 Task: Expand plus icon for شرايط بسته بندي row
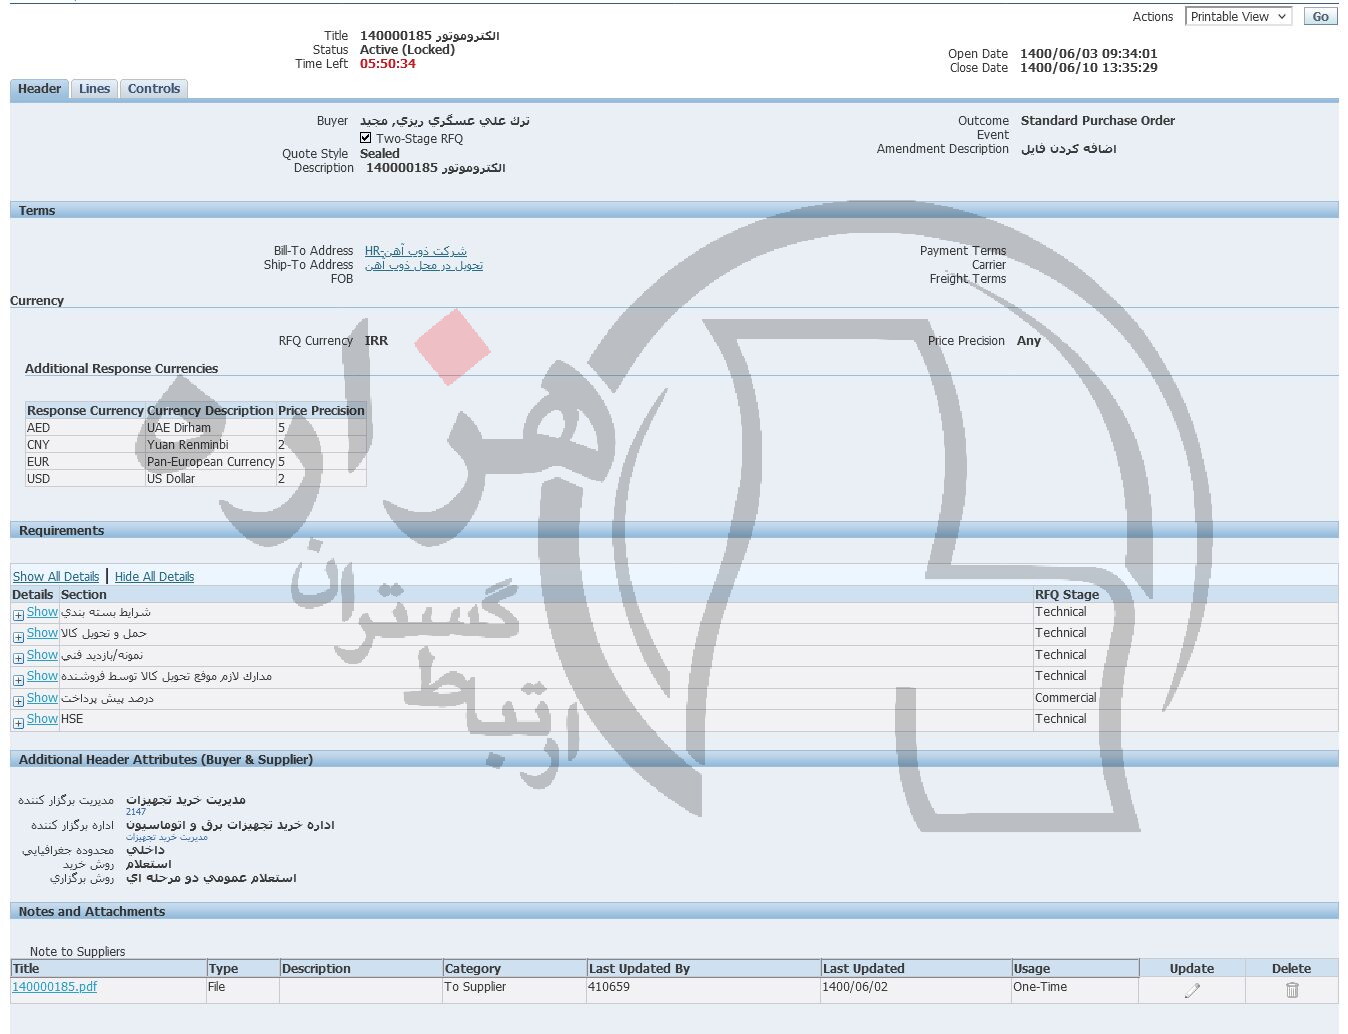click(x=18, y=615)
